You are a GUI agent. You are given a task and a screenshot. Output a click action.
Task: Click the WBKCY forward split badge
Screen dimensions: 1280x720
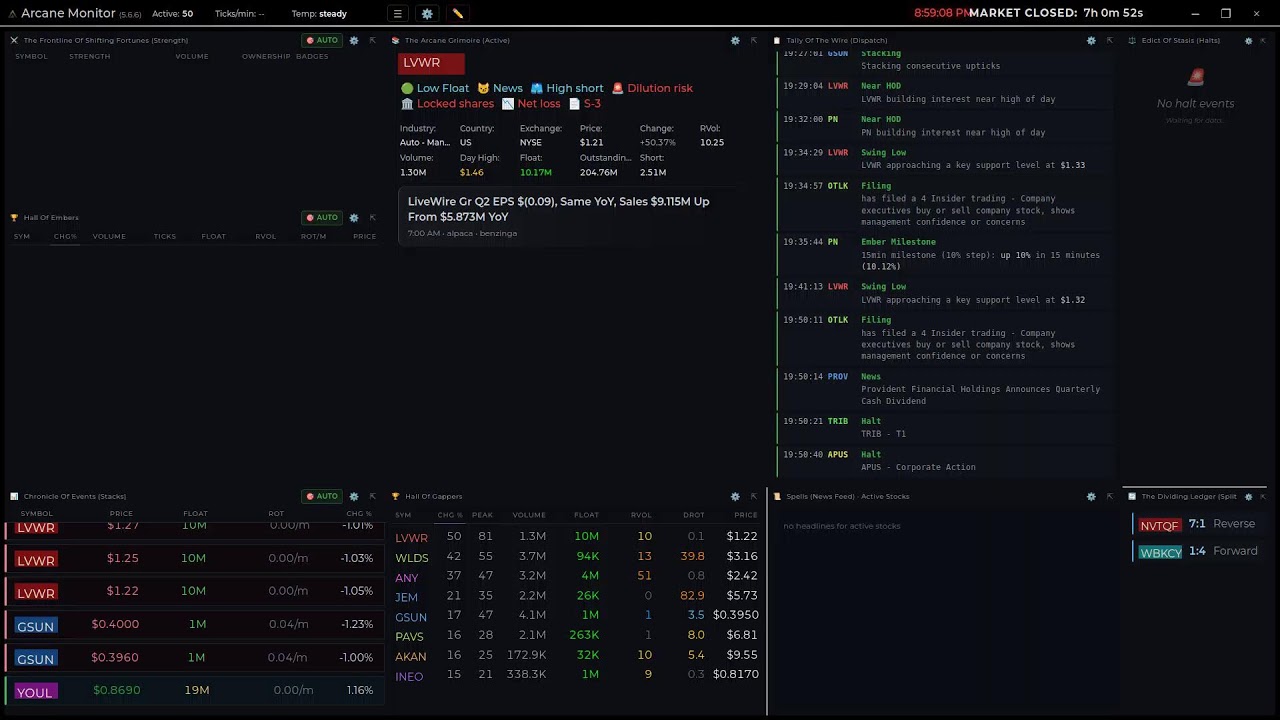1160,552
